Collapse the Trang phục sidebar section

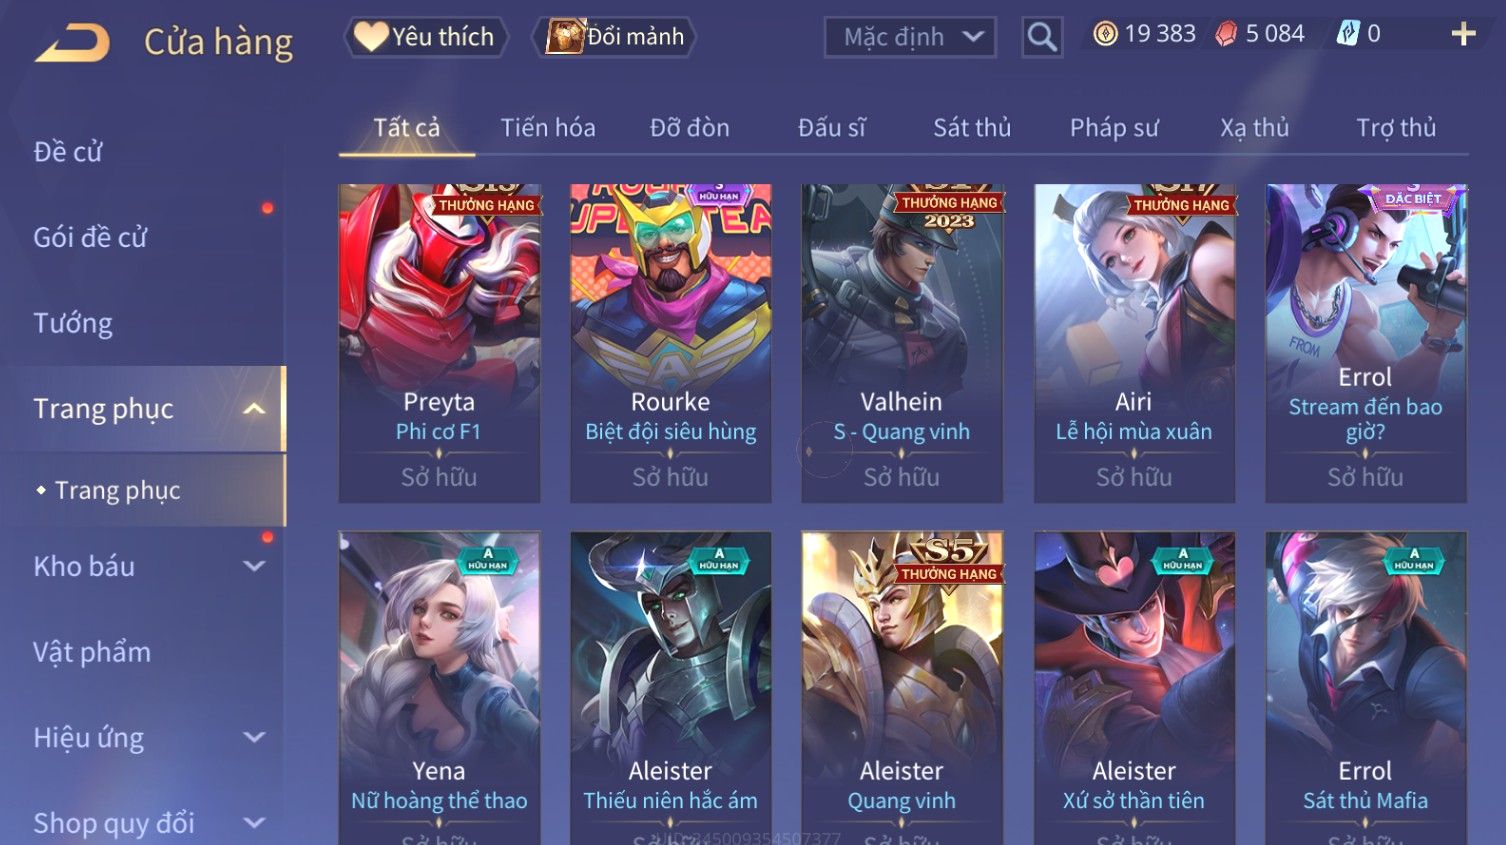point(254,409)
